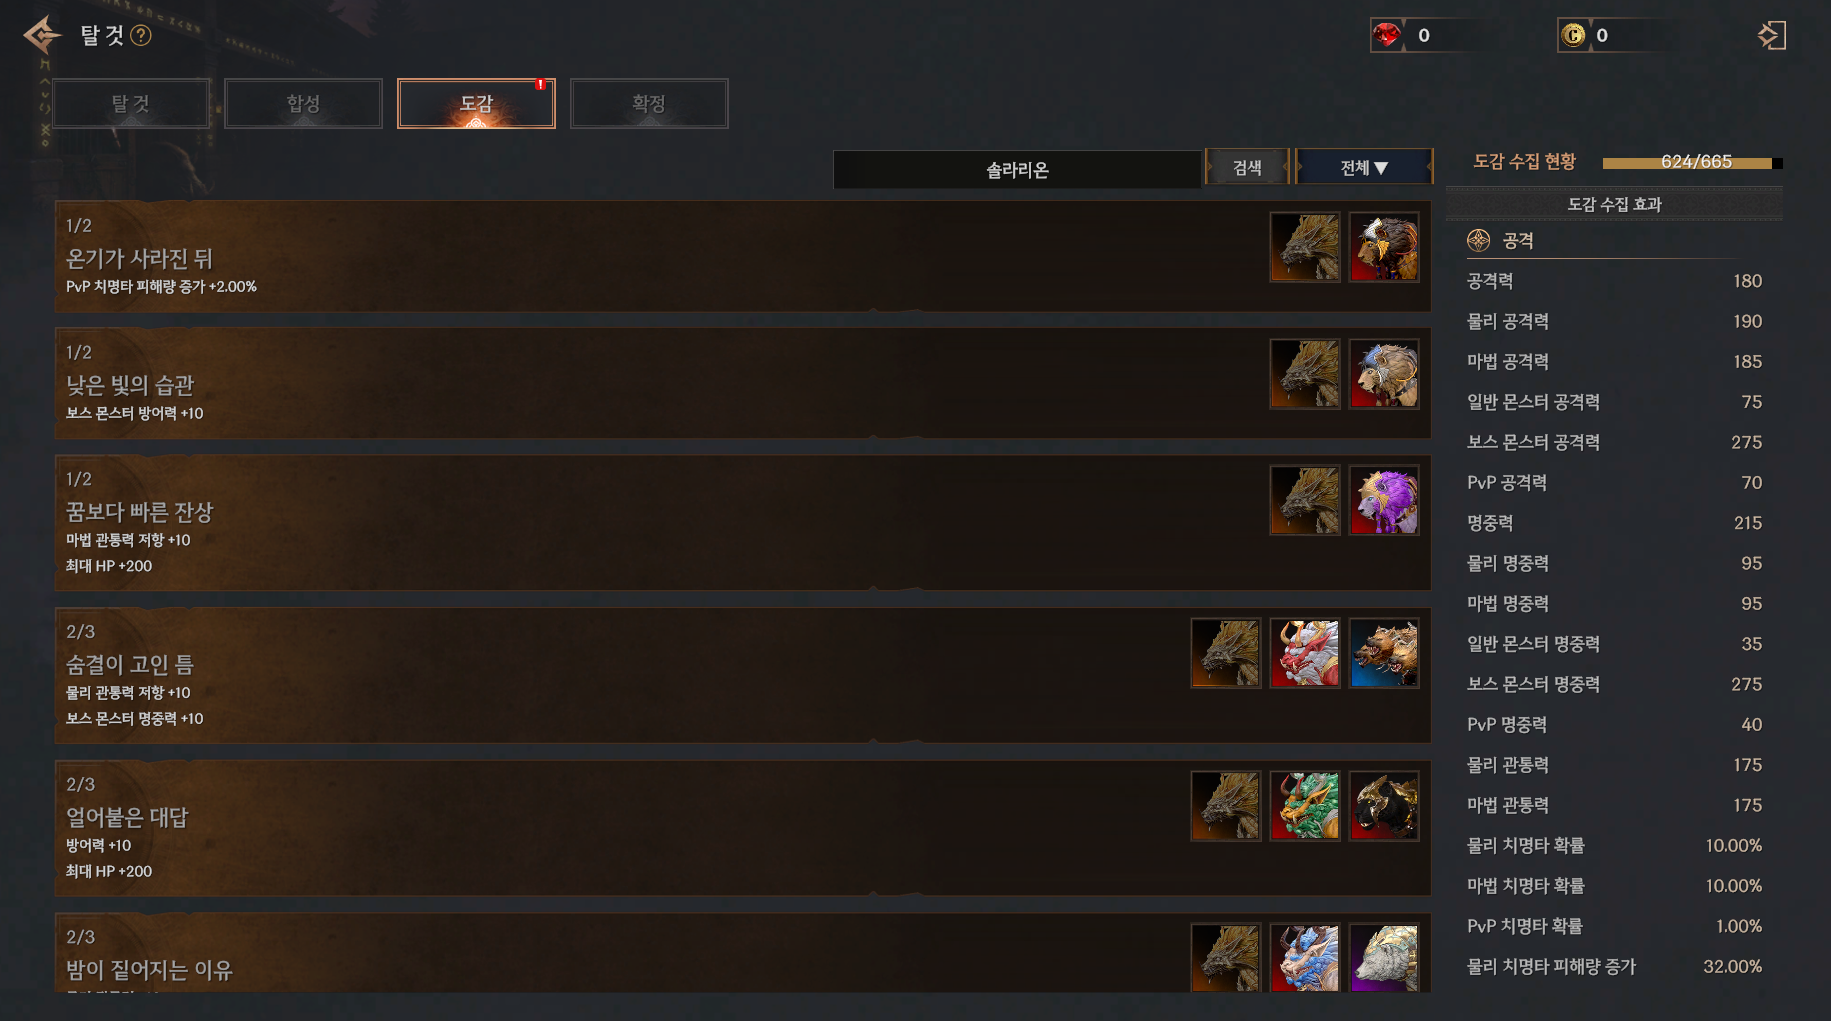The image size is (1831, 1021).
Task: Select the purple lion mount icon
Action: tap(1384, 501)
